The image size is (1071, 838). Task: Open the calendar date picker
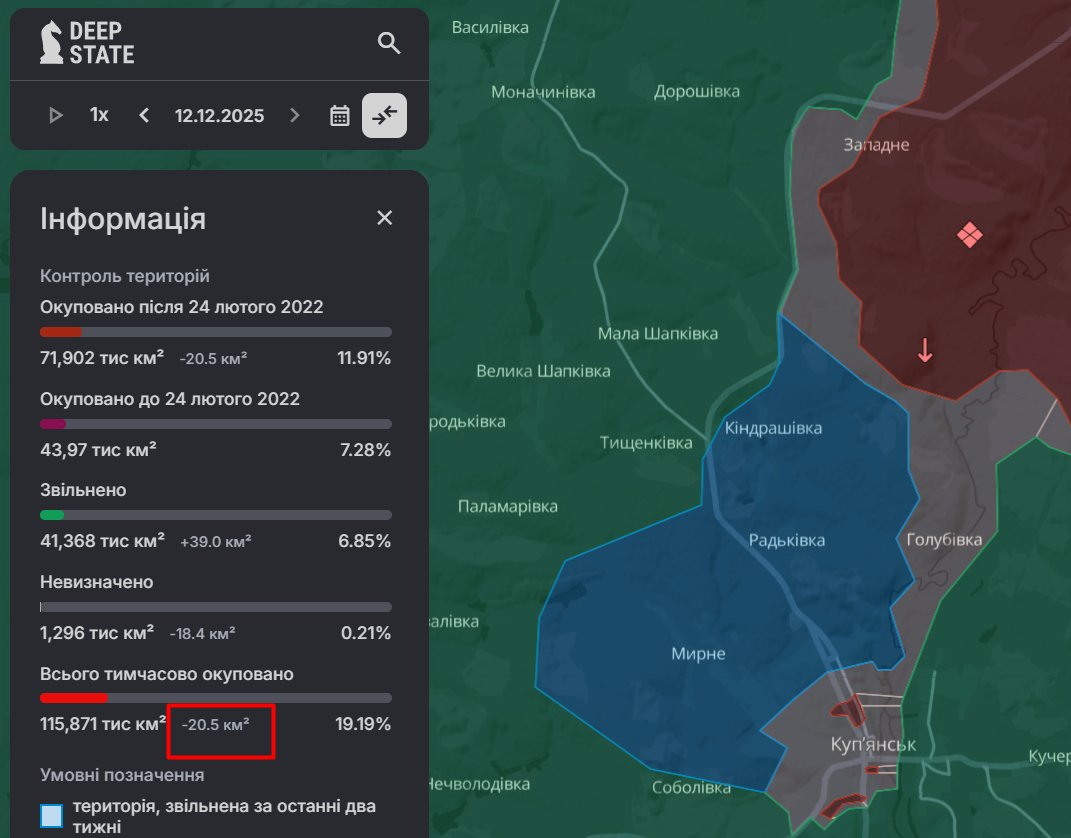pyautogui.click(x=339, y=115)
